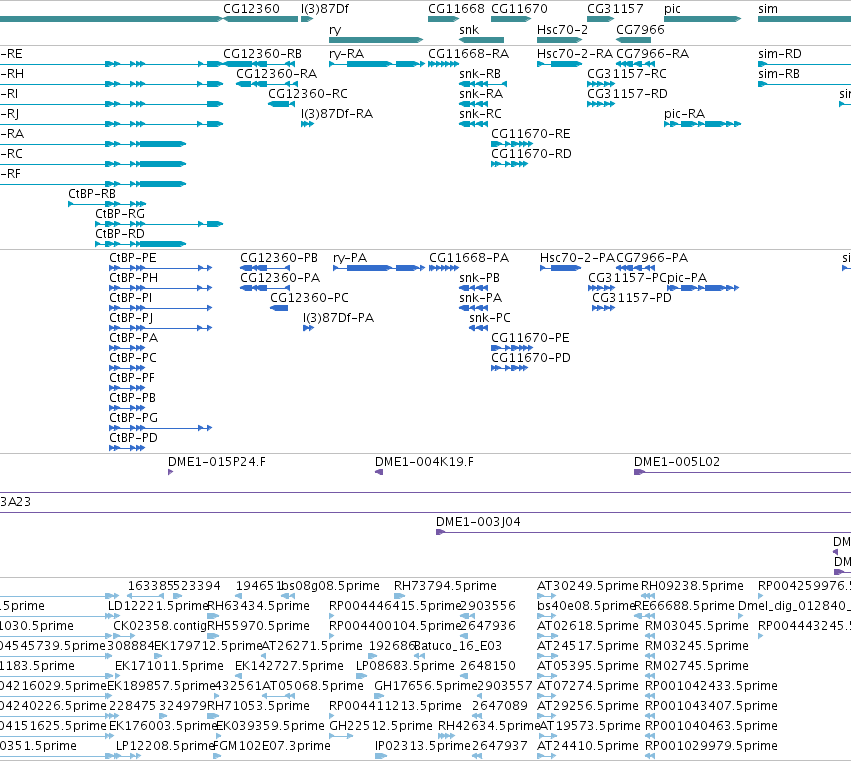Click the snk-PB protein label

pos(479,278)
